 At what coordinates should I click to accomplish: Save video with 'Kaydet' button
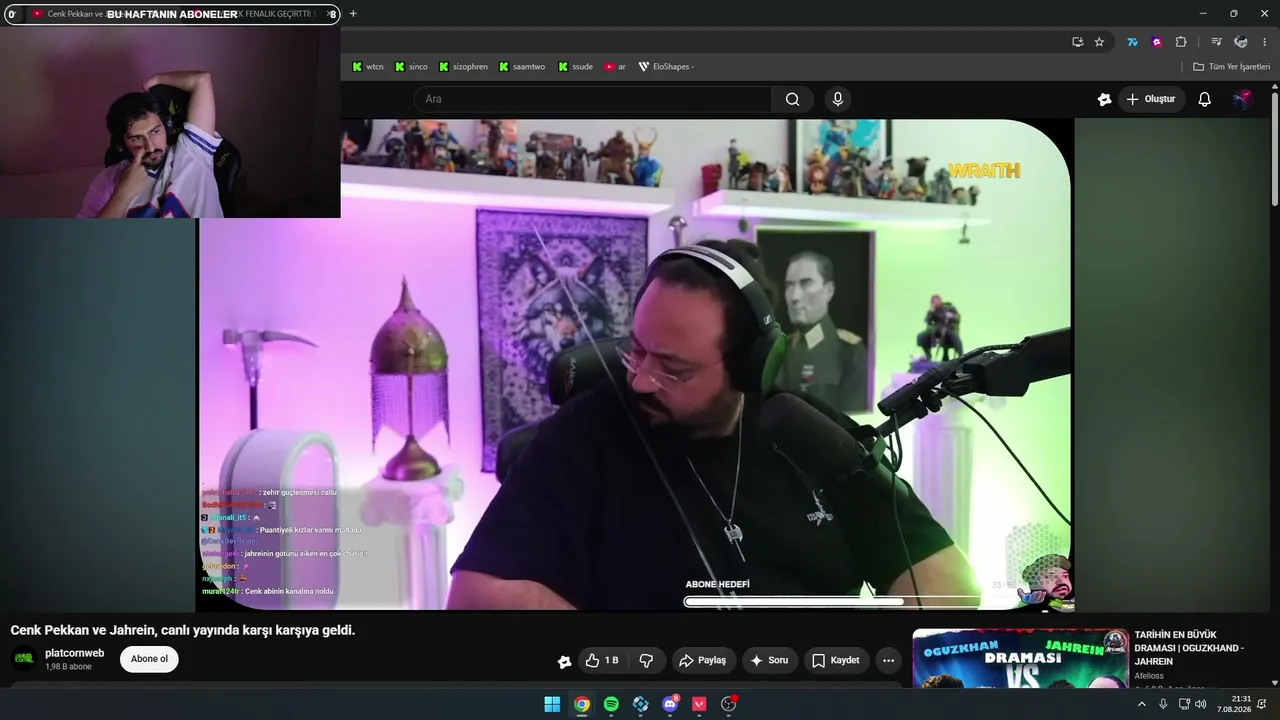tap(837, 660)
